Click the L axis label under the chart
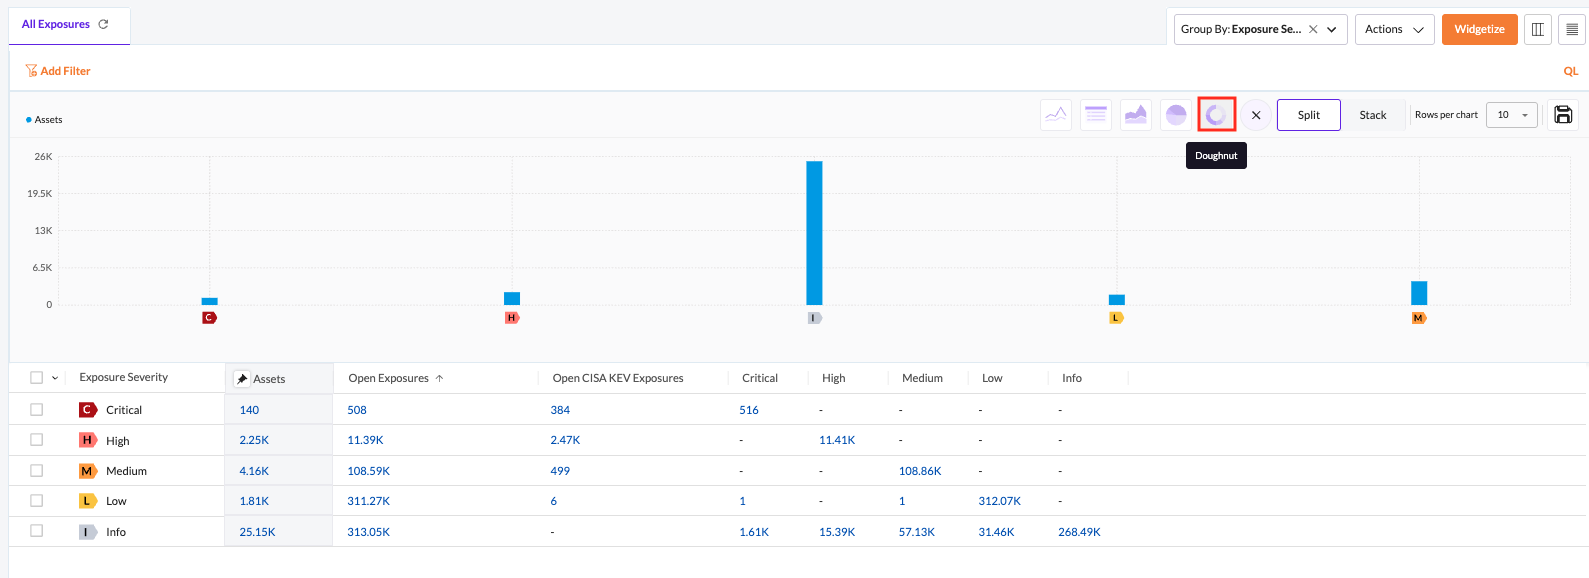Screen dimensions: 1589x578 (x=1117, y=318)
